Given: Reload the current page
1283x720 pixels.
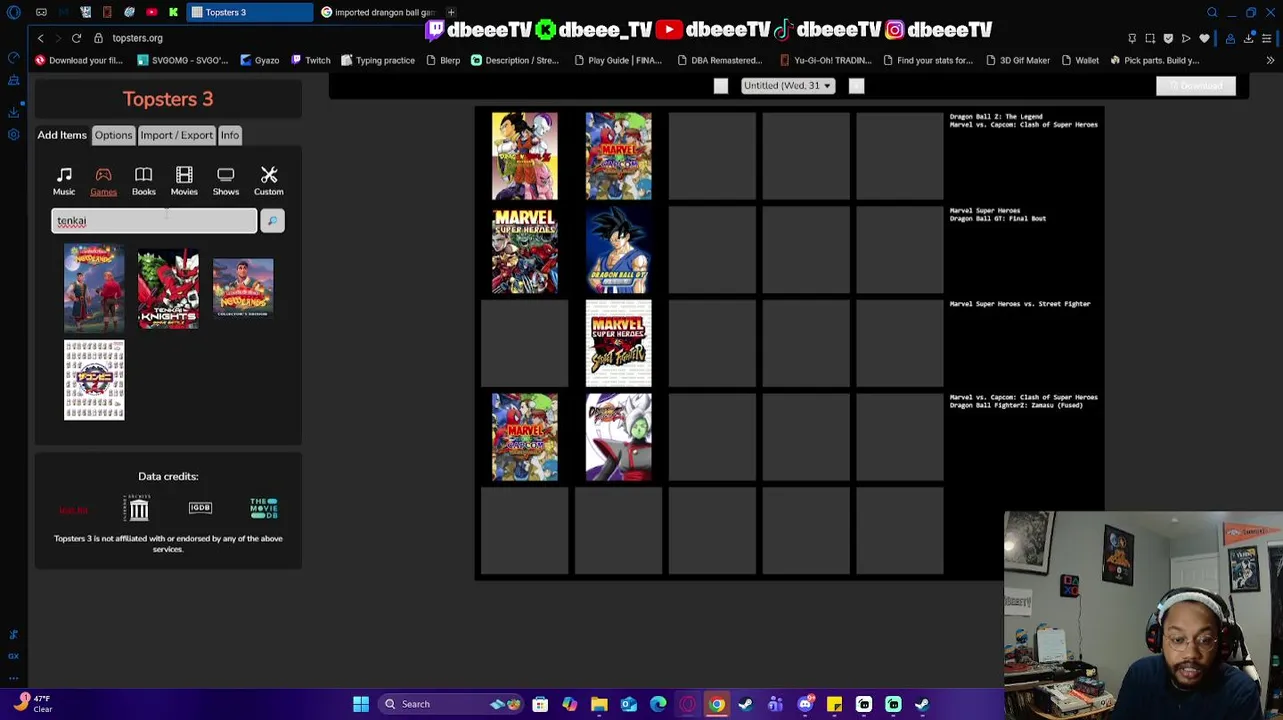Looking at the screenshot, I should click(76, 38).
